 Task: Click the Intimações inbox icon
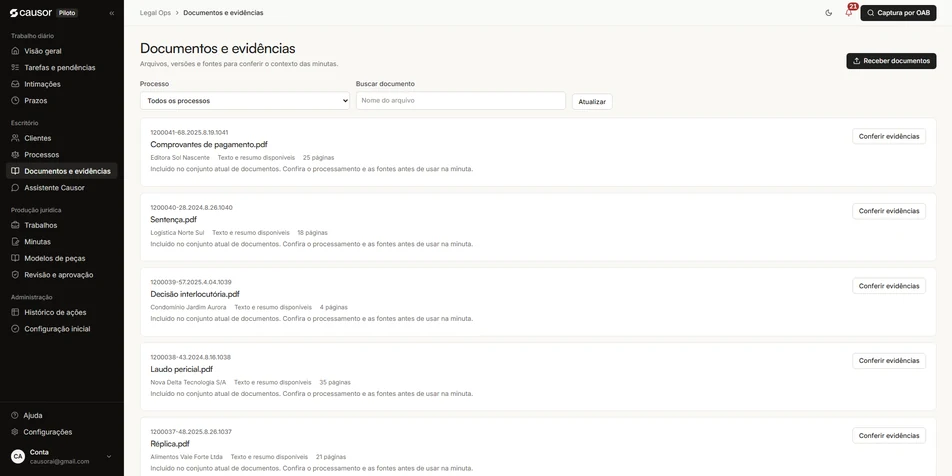15,84
